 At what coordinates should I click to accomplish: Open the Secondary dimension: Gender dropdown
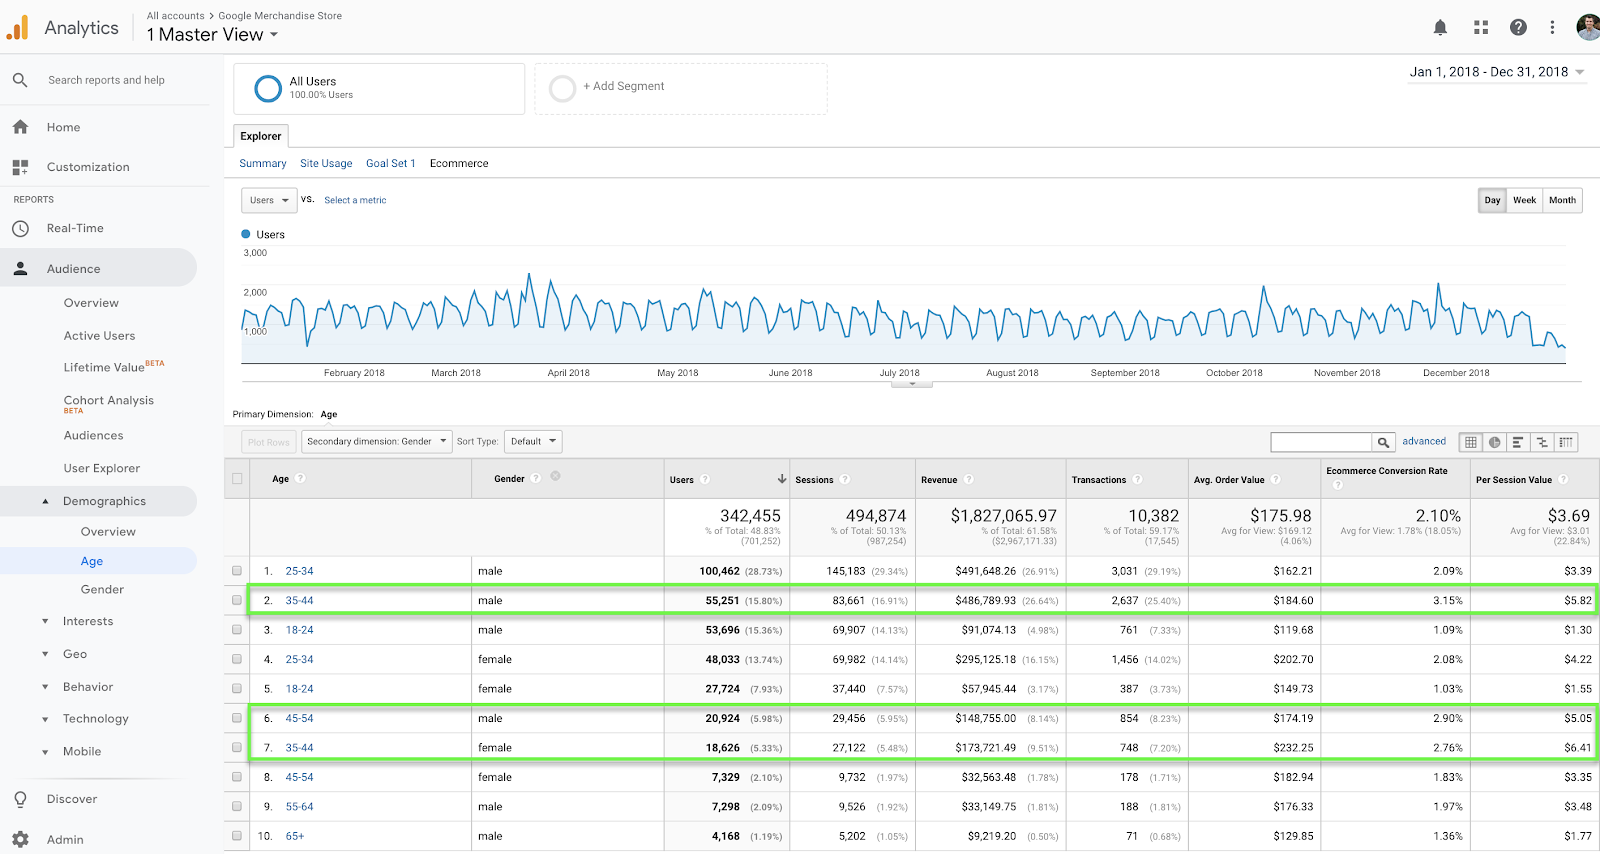(376, 441)
